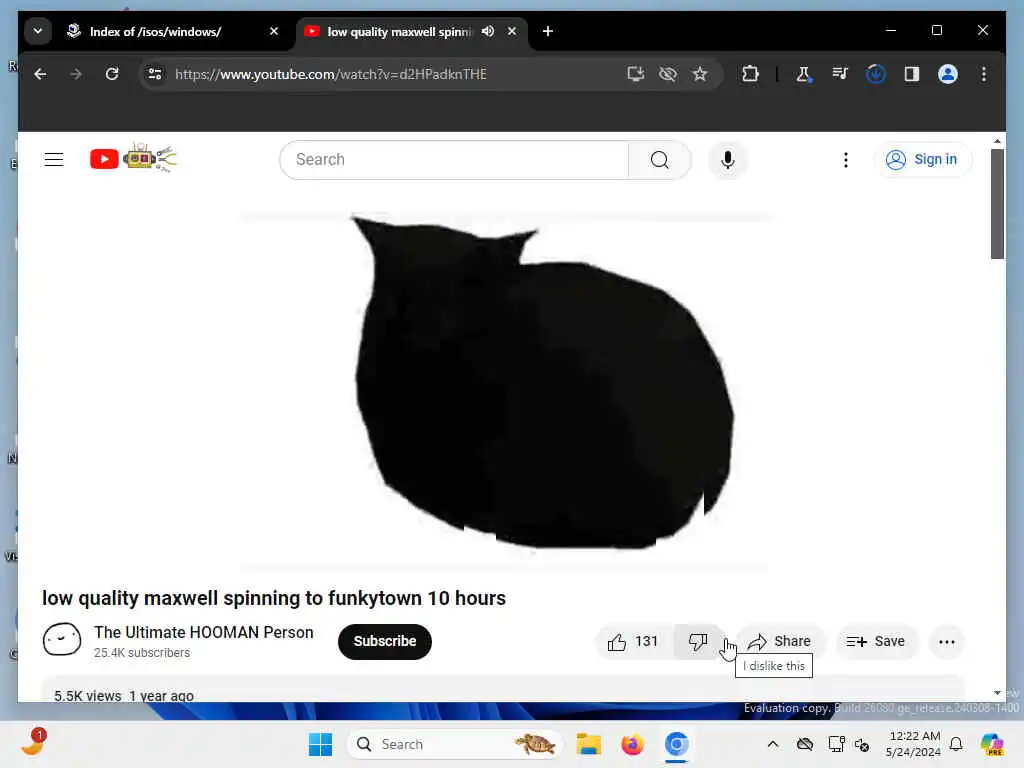Save the video to a playlist
This screenshot has width=1024, height=768.
pos(876,642)
